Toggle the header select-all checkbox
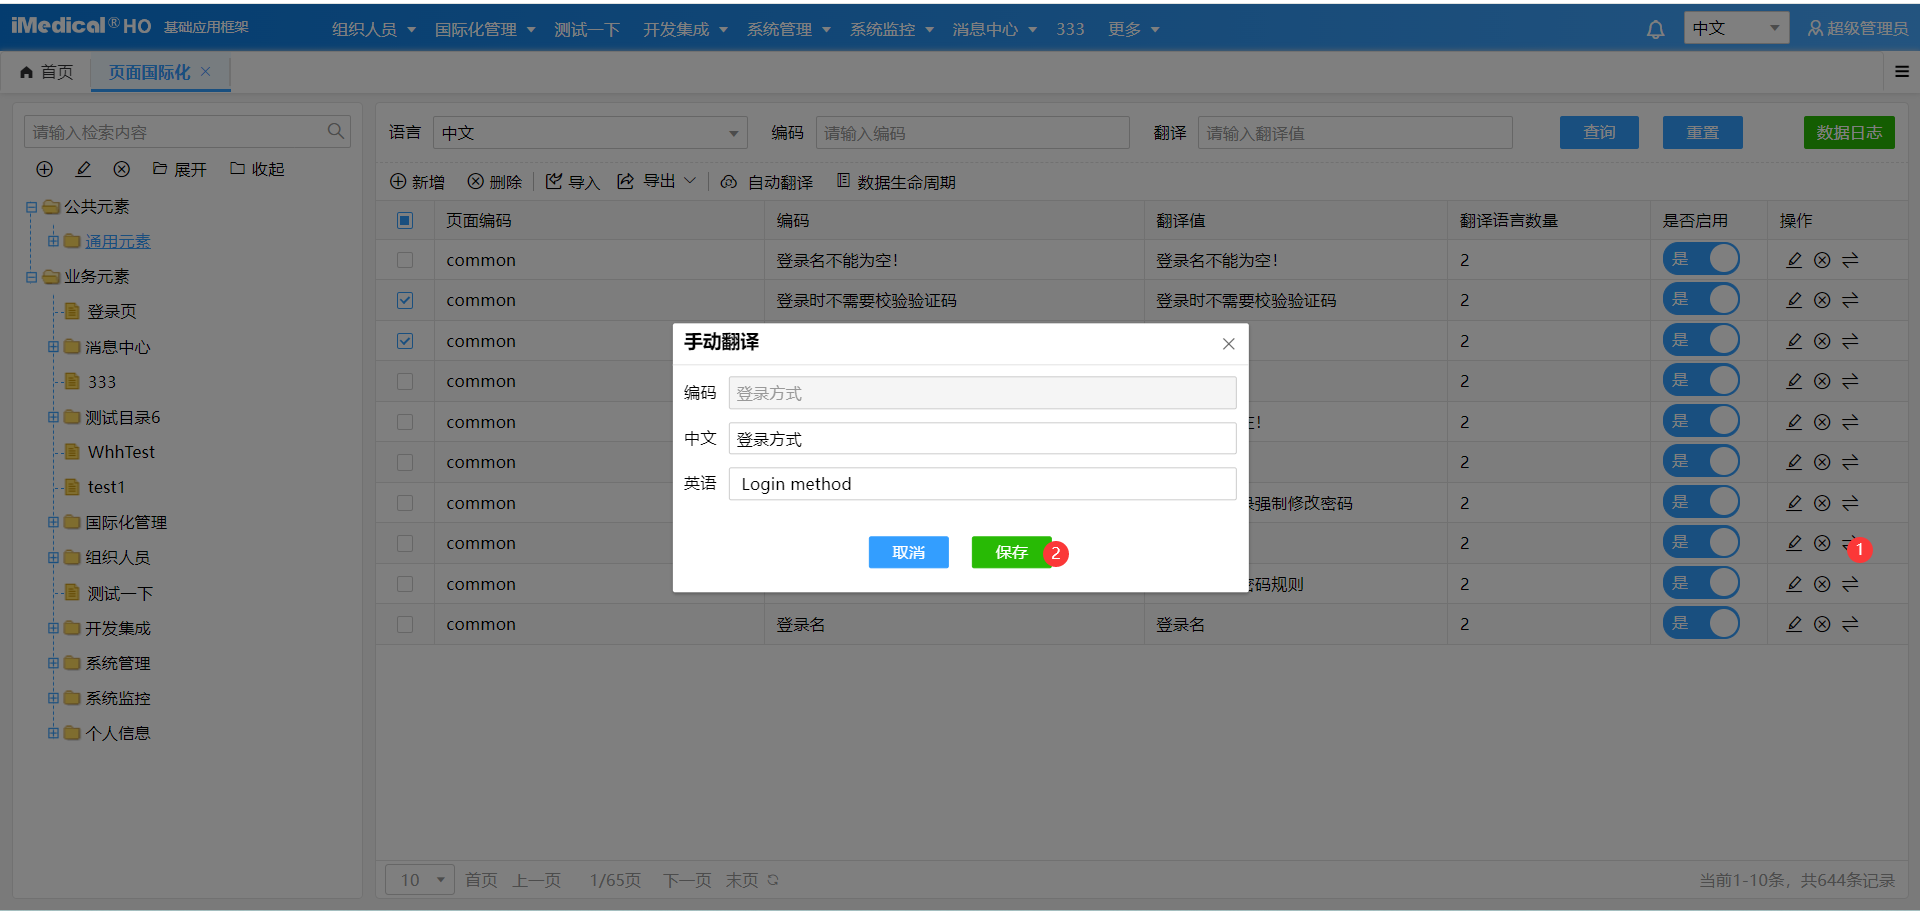 coord(405,220)
